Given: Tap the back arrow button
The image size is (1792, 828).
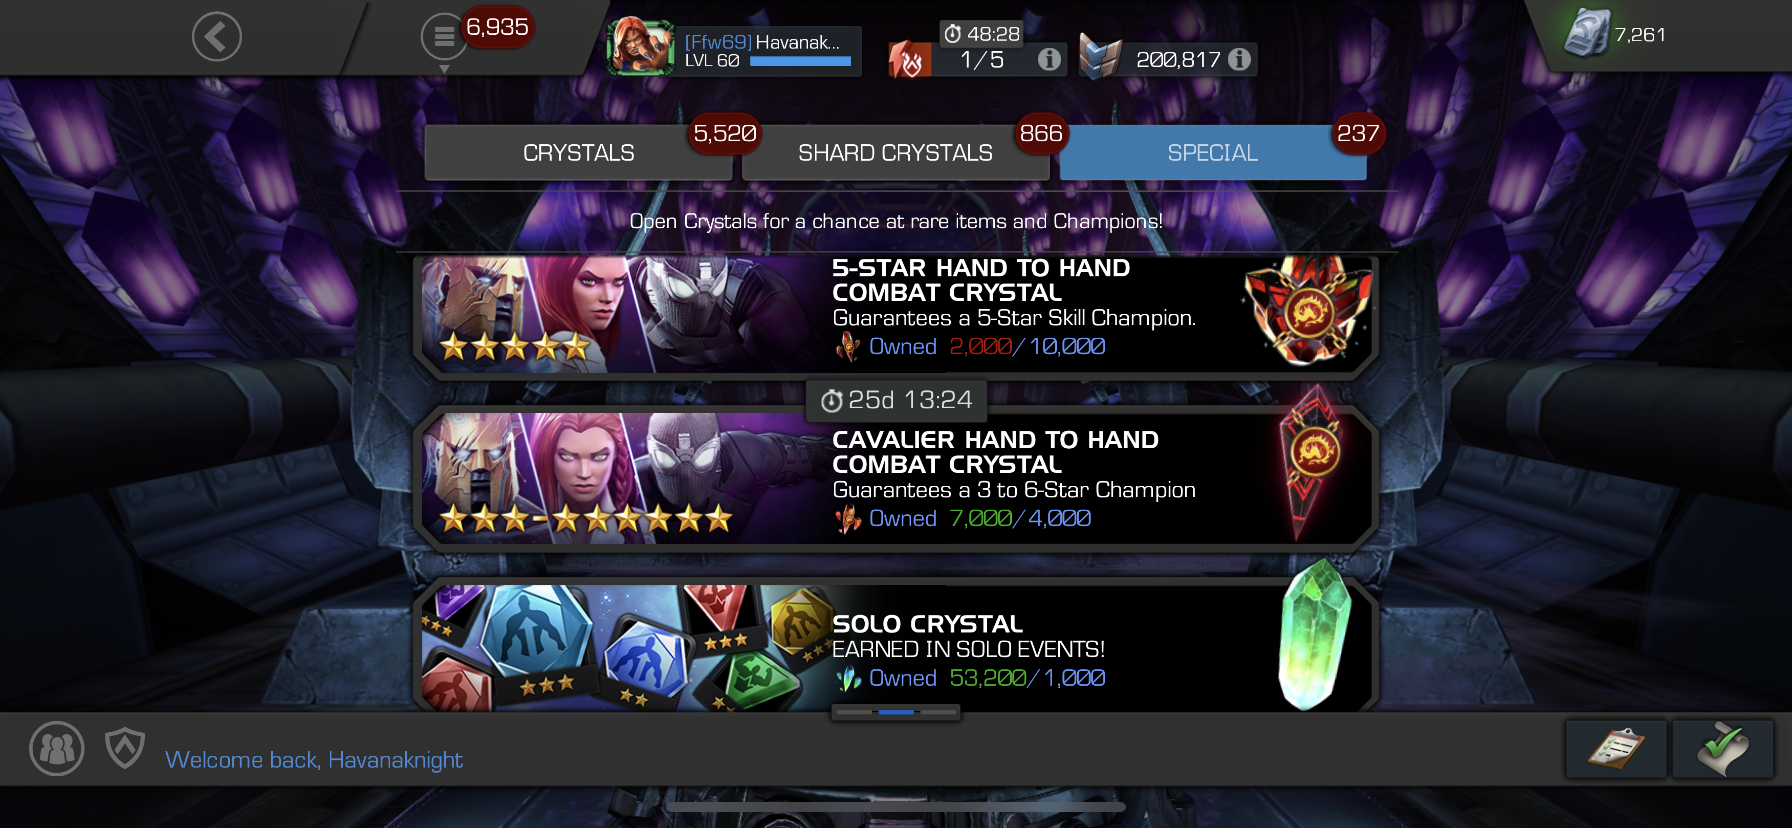Looking at the screenshot, I should pos(217,37).
